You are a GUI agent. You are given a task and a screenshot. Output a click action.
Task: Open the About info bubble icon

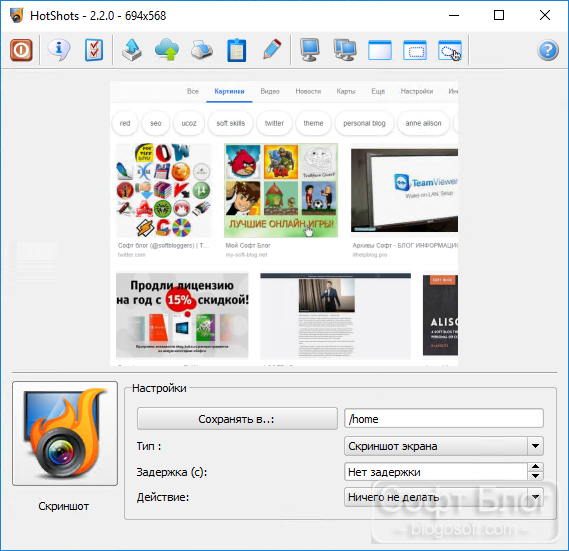(x=59, y=50)
